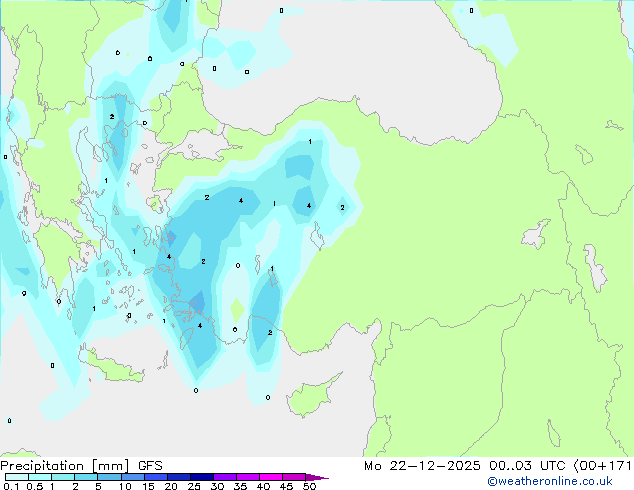Click the 0.1–0.5 mm legend color box
This screenshot has width=634, height=490.
tap(17, 477)
